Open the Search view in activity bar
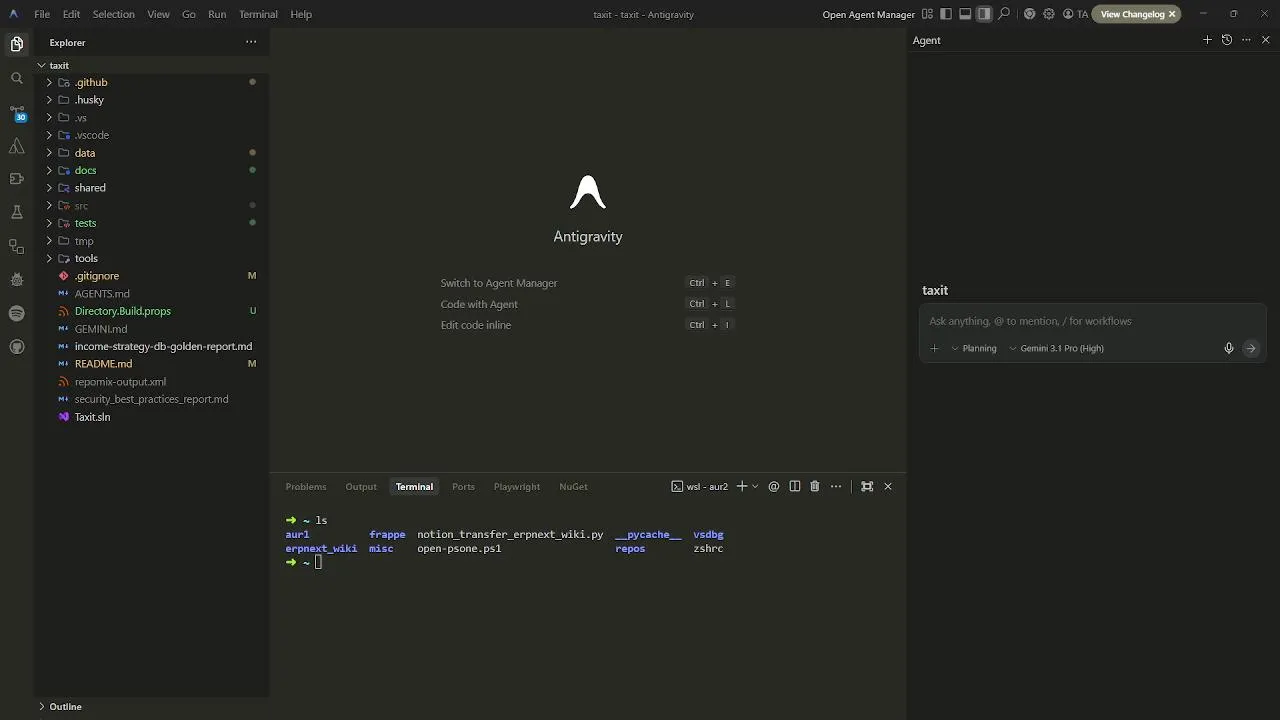 coord(16,78)
